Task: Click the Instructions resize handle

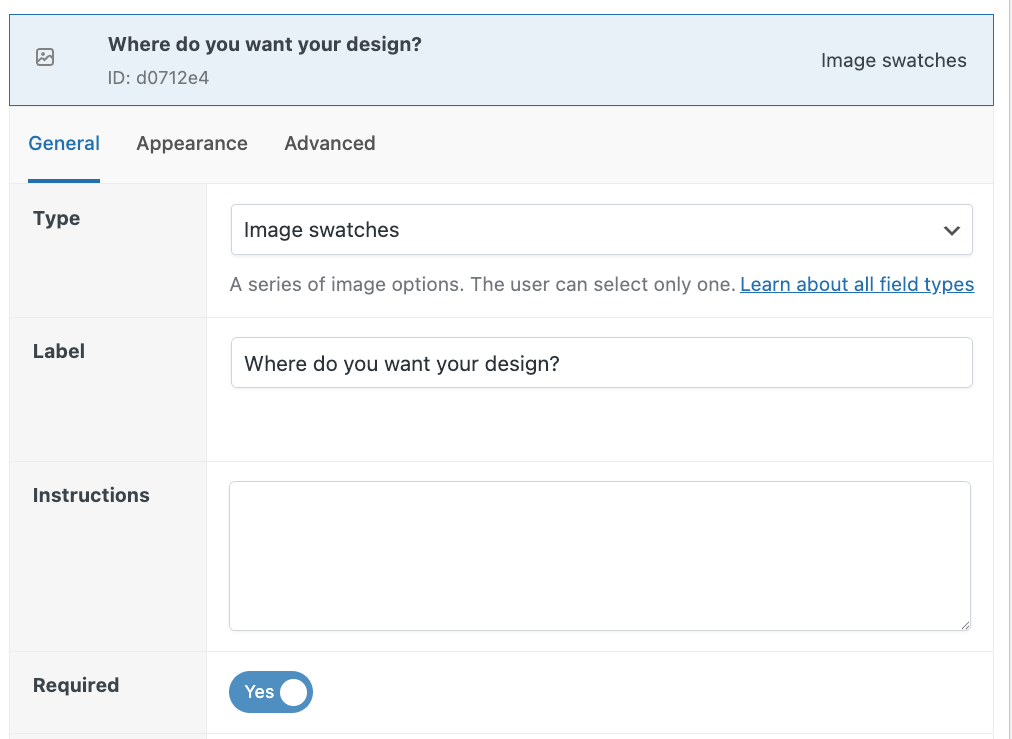Action: pos(965,623)
